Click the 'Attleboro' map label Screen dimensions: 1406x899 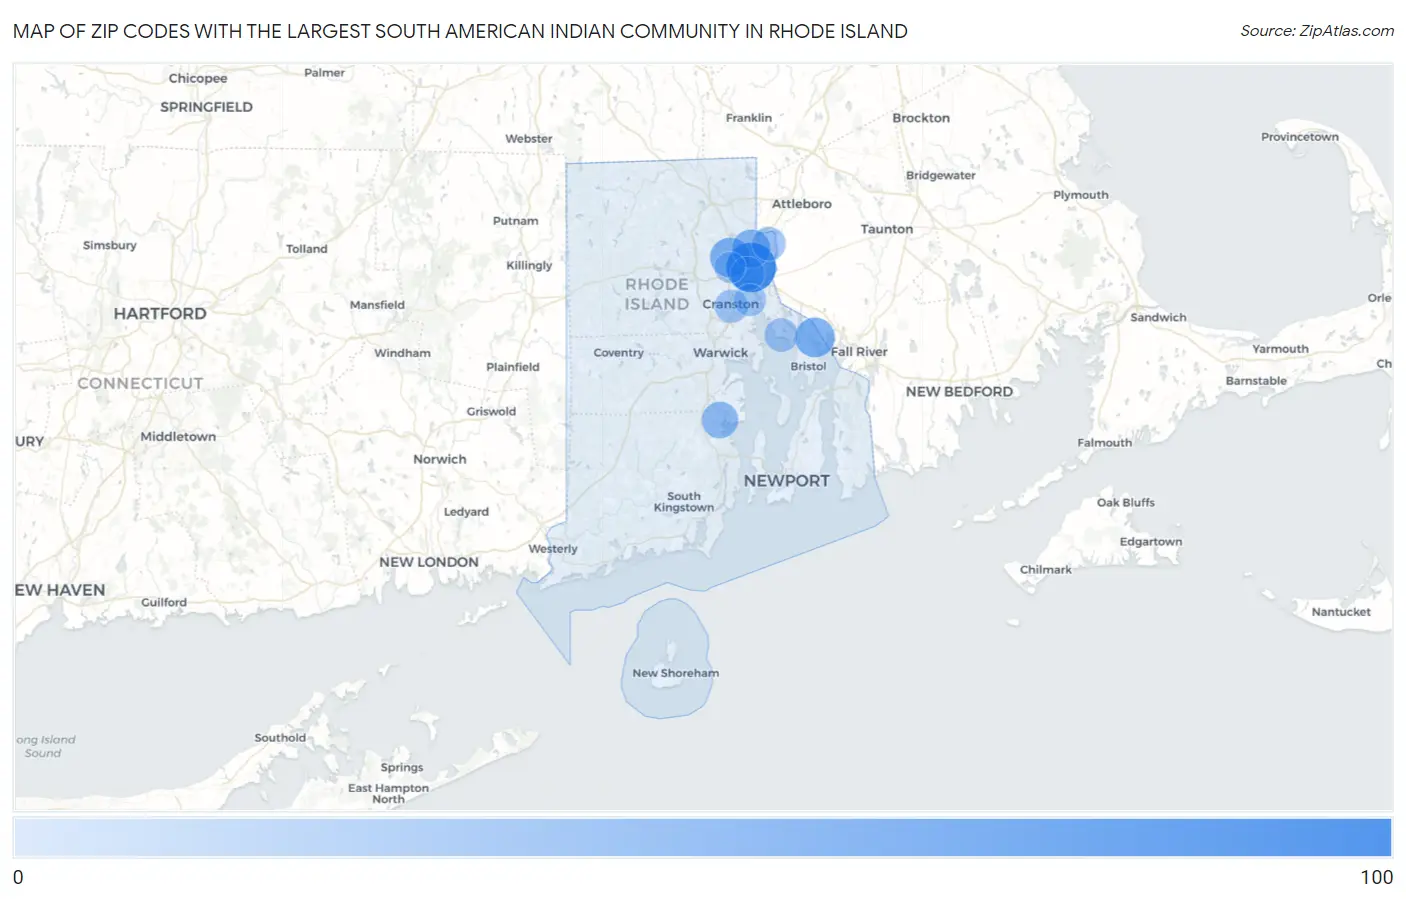[801, 204]
